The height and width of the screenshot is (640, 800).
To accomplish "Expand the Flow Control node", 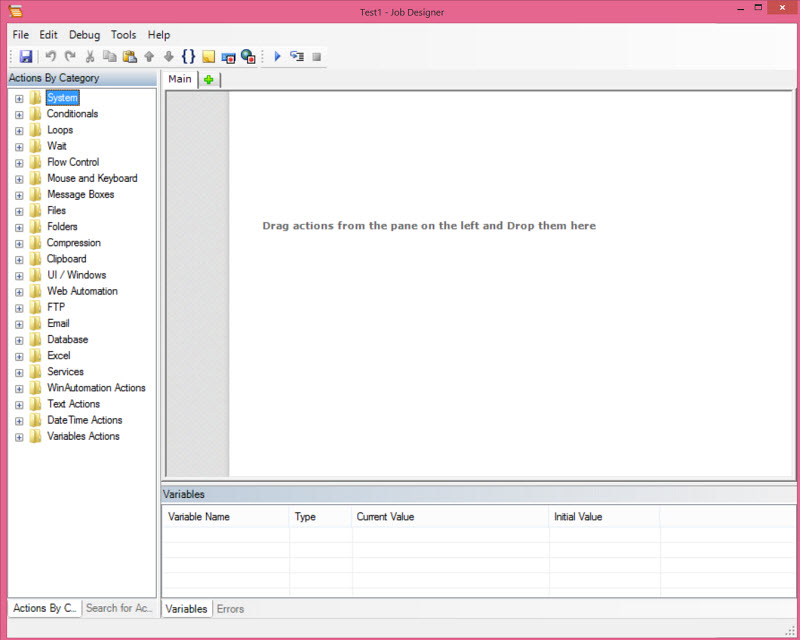I will point(19,163).
